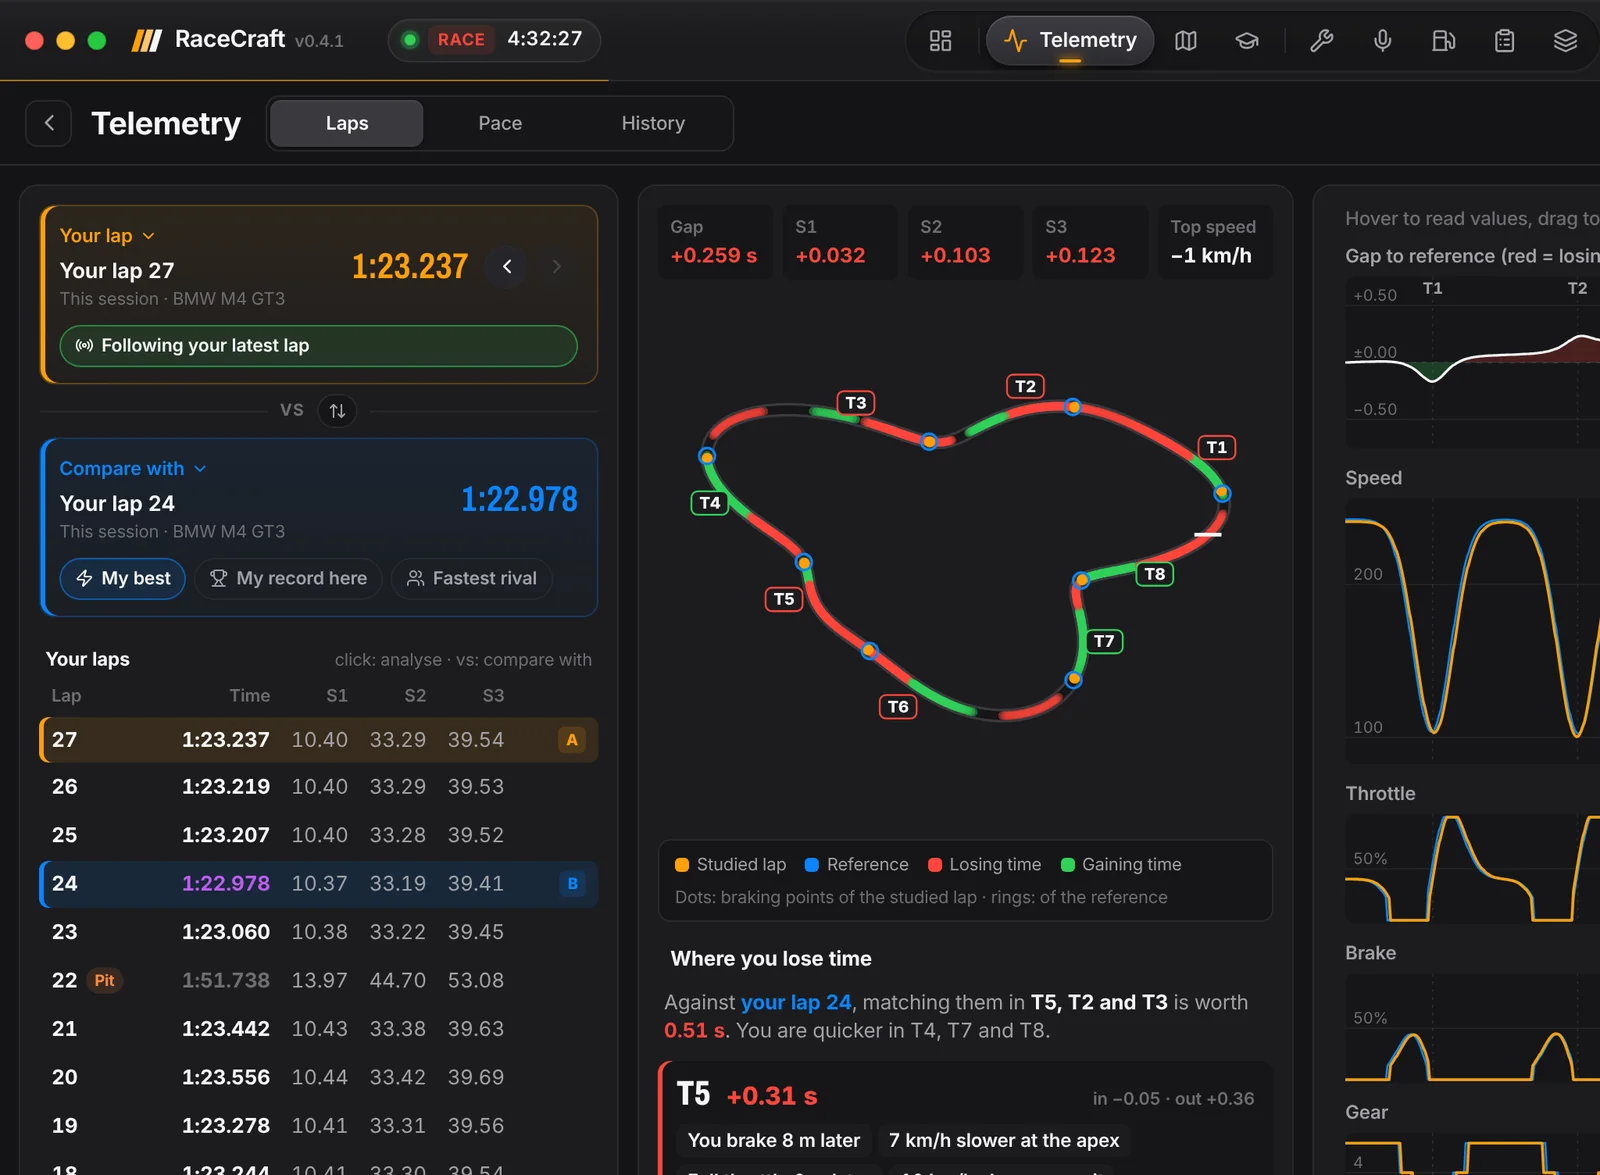Select lap 23 row with 1:23.060
The image size is (1600, 1175).
point(319,932)
